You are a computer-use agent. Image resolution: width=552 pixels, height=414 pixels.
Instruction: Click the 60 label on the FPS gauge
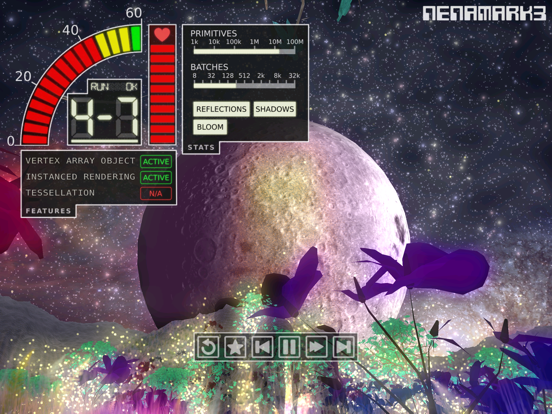tap(134, 13)
